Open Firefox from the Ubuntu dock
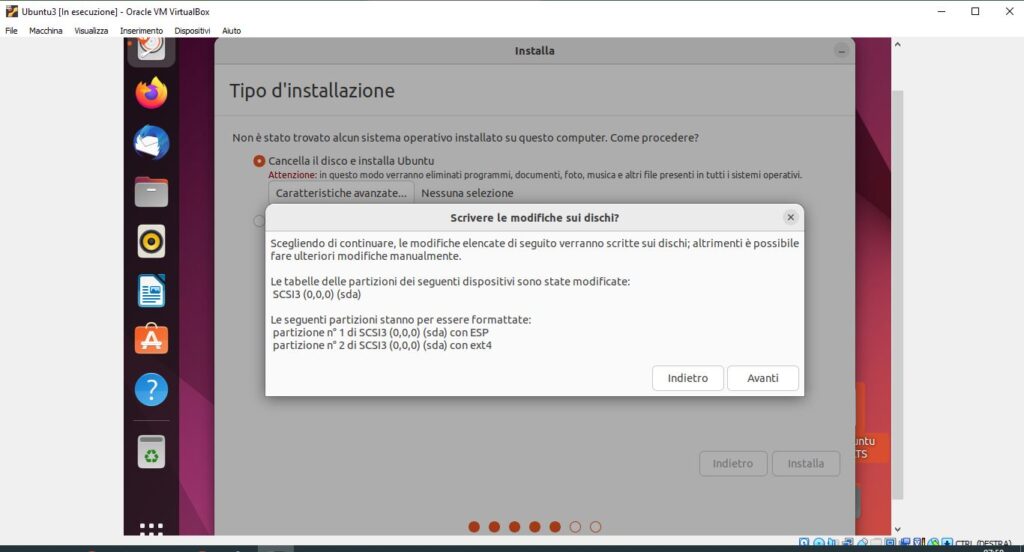 click(x=151, y=92)
